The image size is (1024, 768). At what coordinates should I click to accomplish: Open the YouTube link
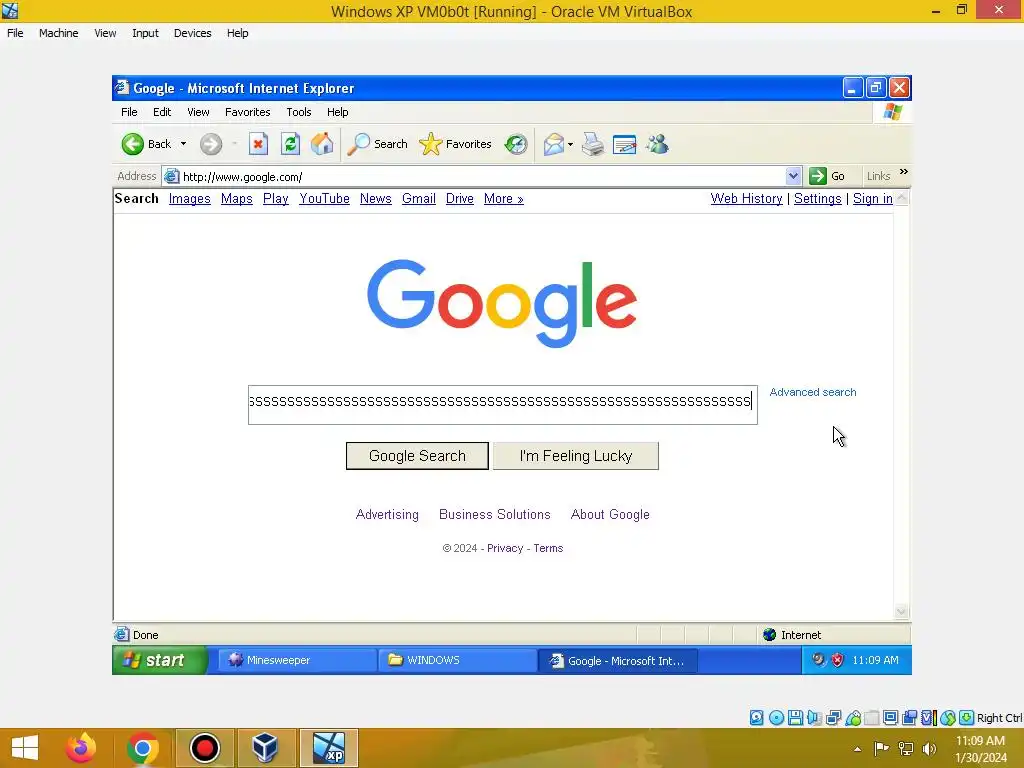325,199
